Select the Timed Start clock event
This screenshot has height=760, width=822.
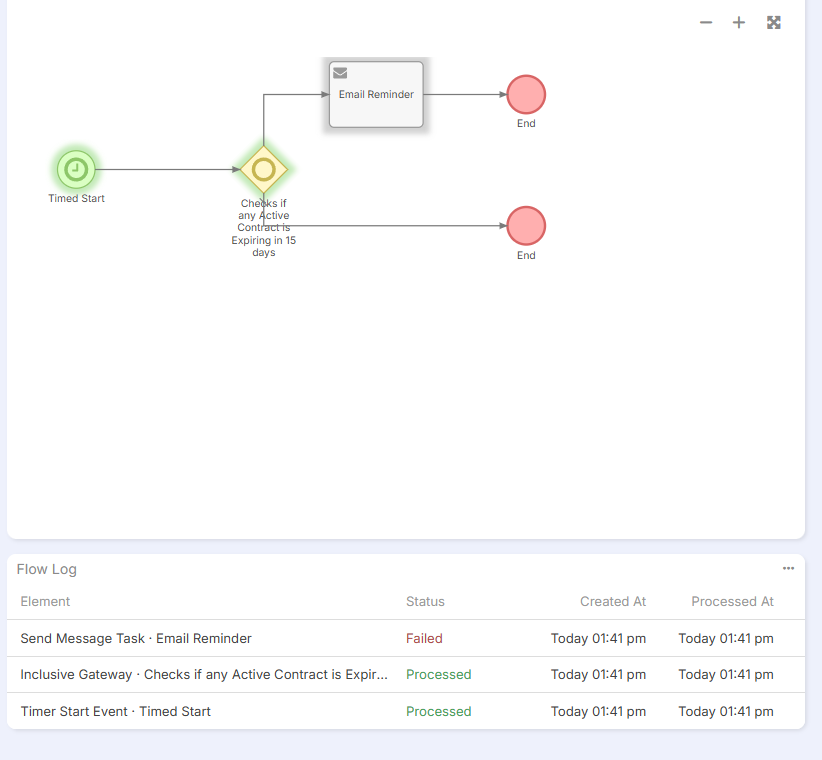pyautogui.click(x=75, y=169)
